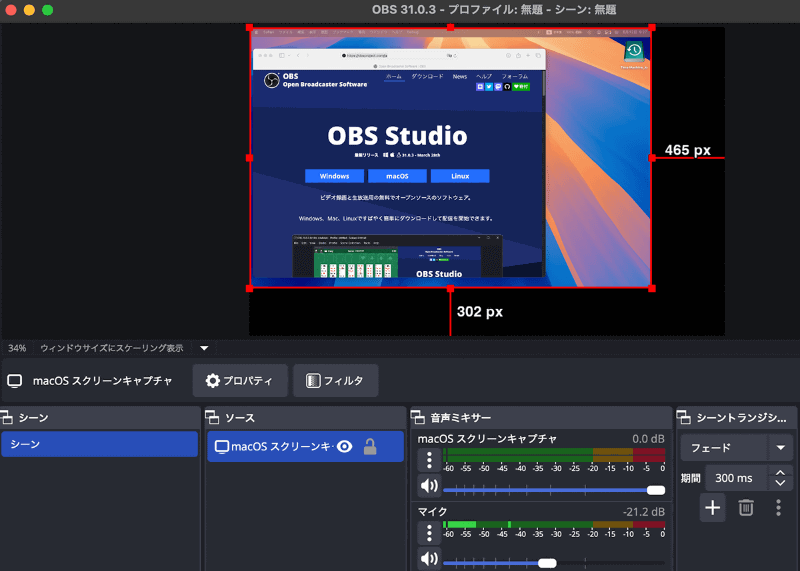Click the monitor icon beside macOS スクリーンキャプチャ label
This screenshot has width=800, height=571.
[15, 381]
